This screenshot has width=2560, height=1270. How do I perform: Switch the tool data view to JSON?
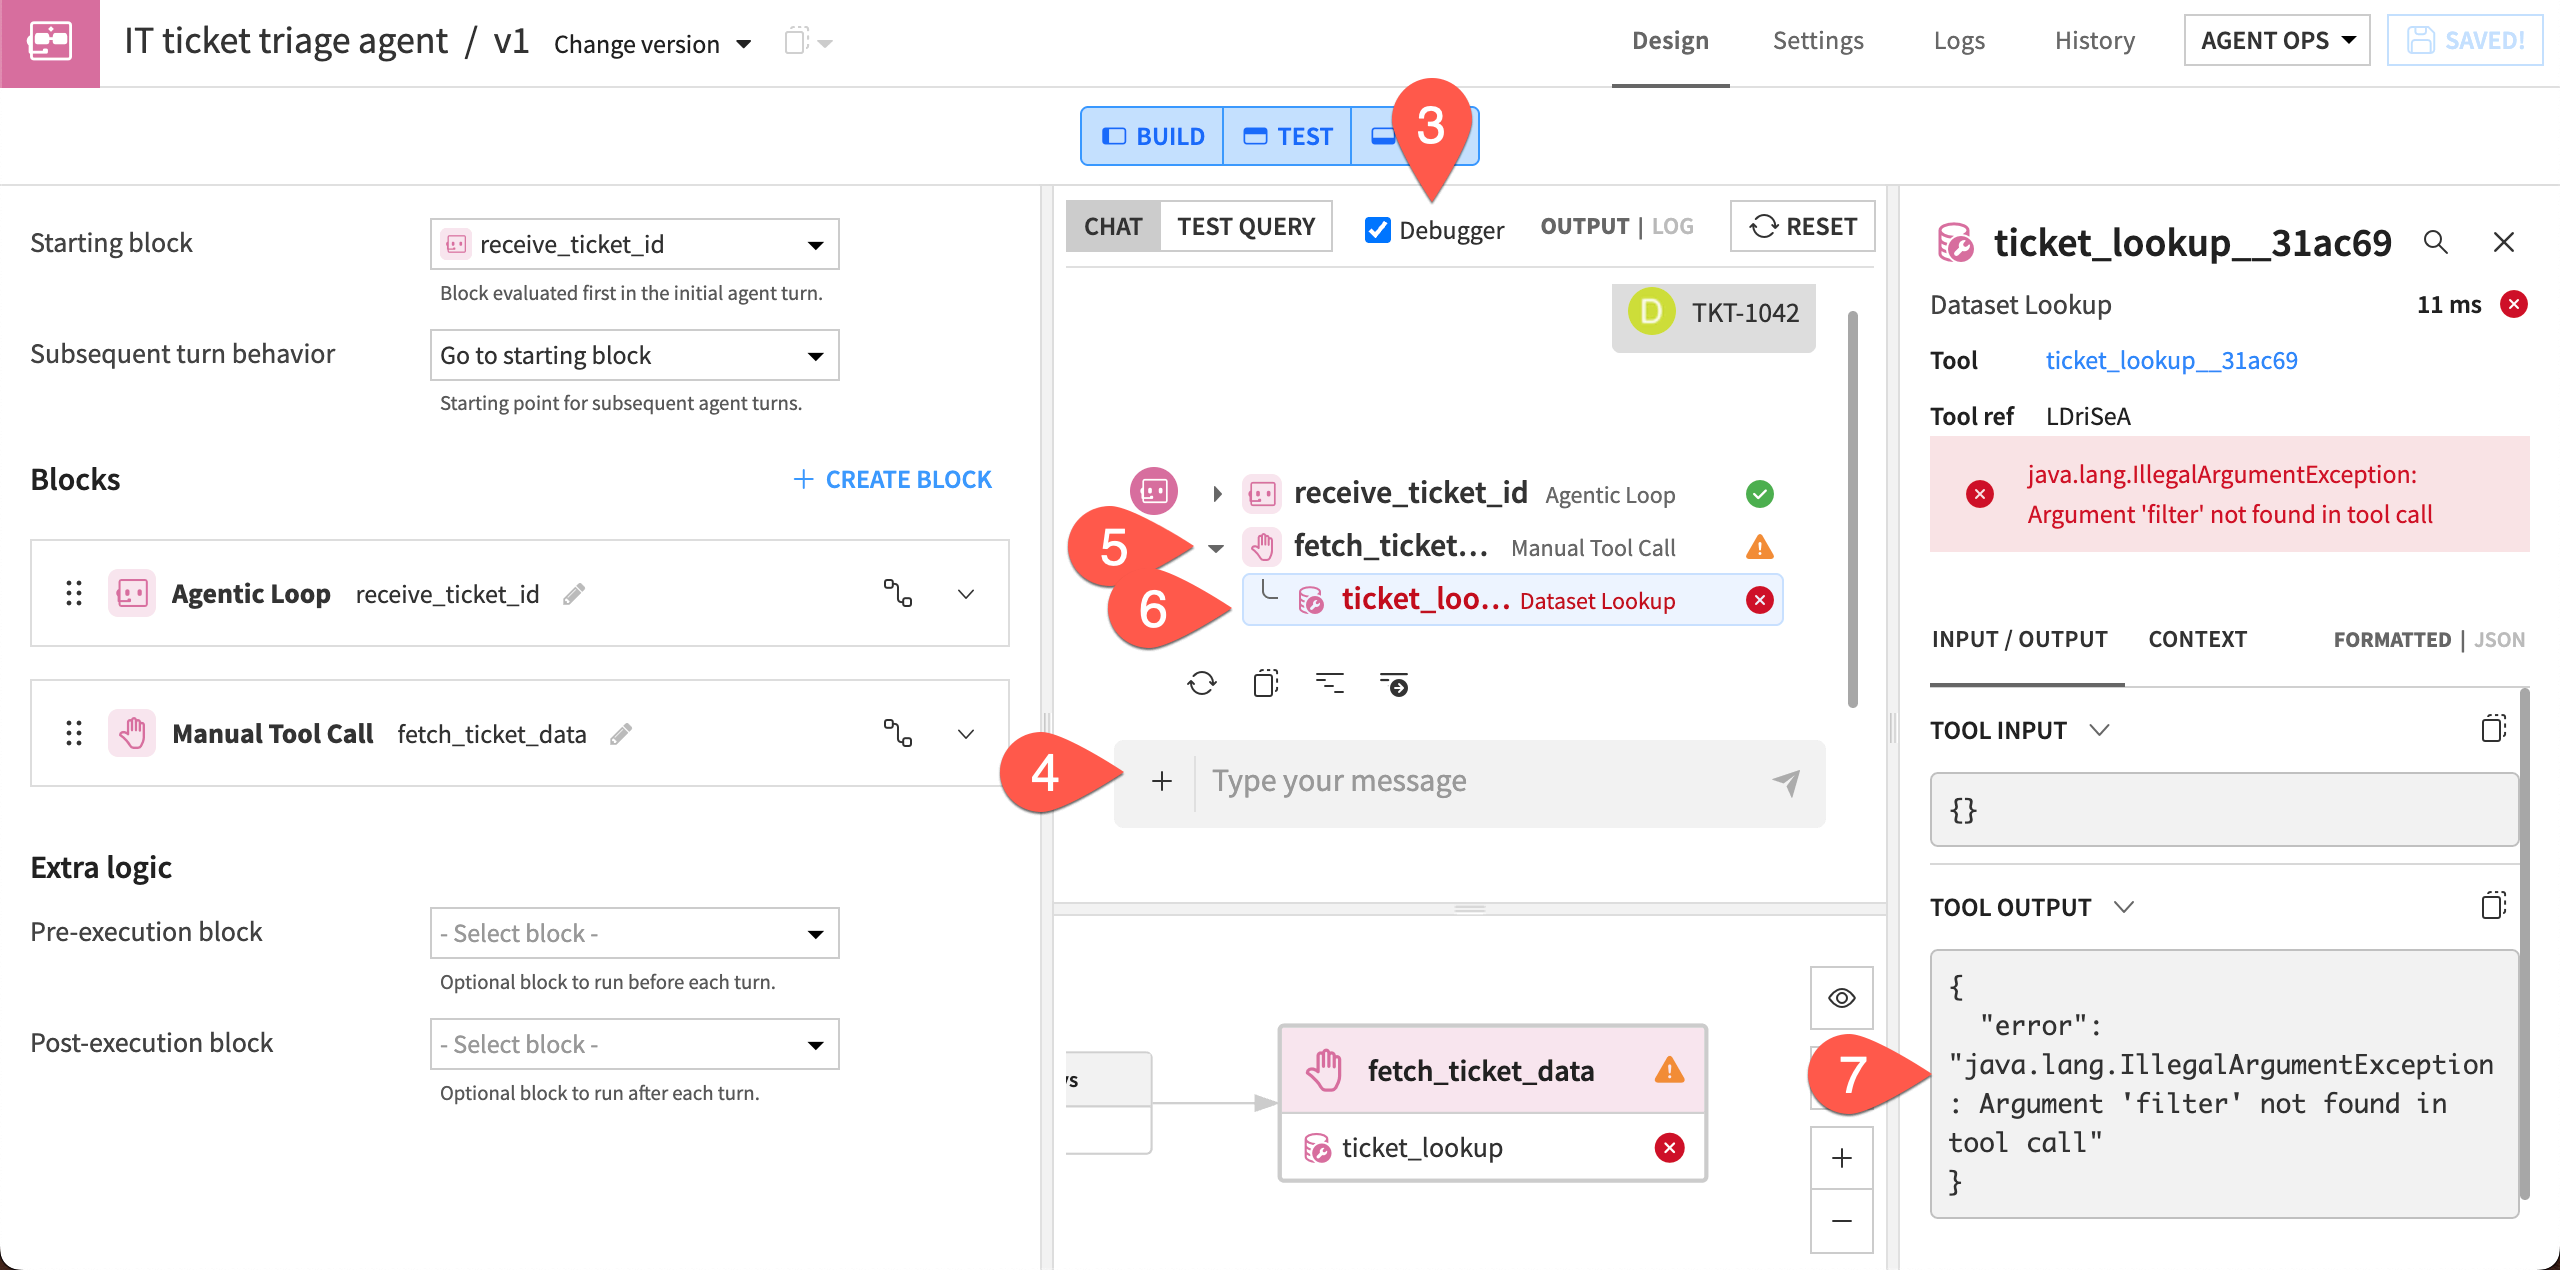[2499, 640]
